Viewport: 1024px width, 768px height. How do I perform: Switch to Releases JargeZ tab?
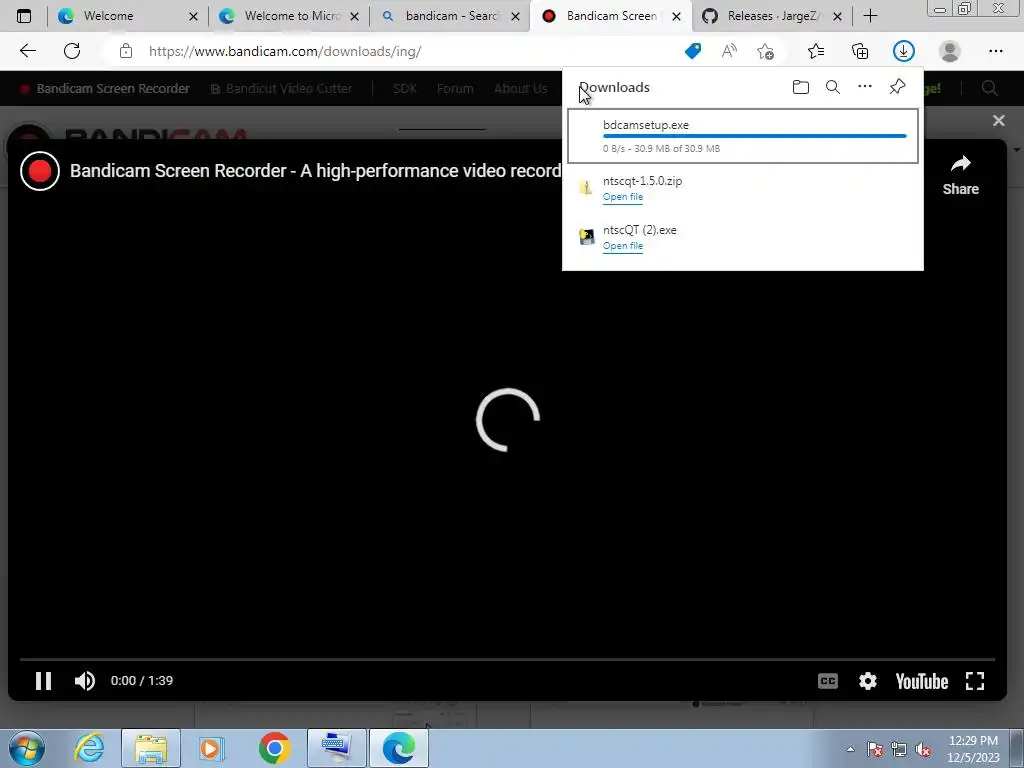click(x=773, y=16)
